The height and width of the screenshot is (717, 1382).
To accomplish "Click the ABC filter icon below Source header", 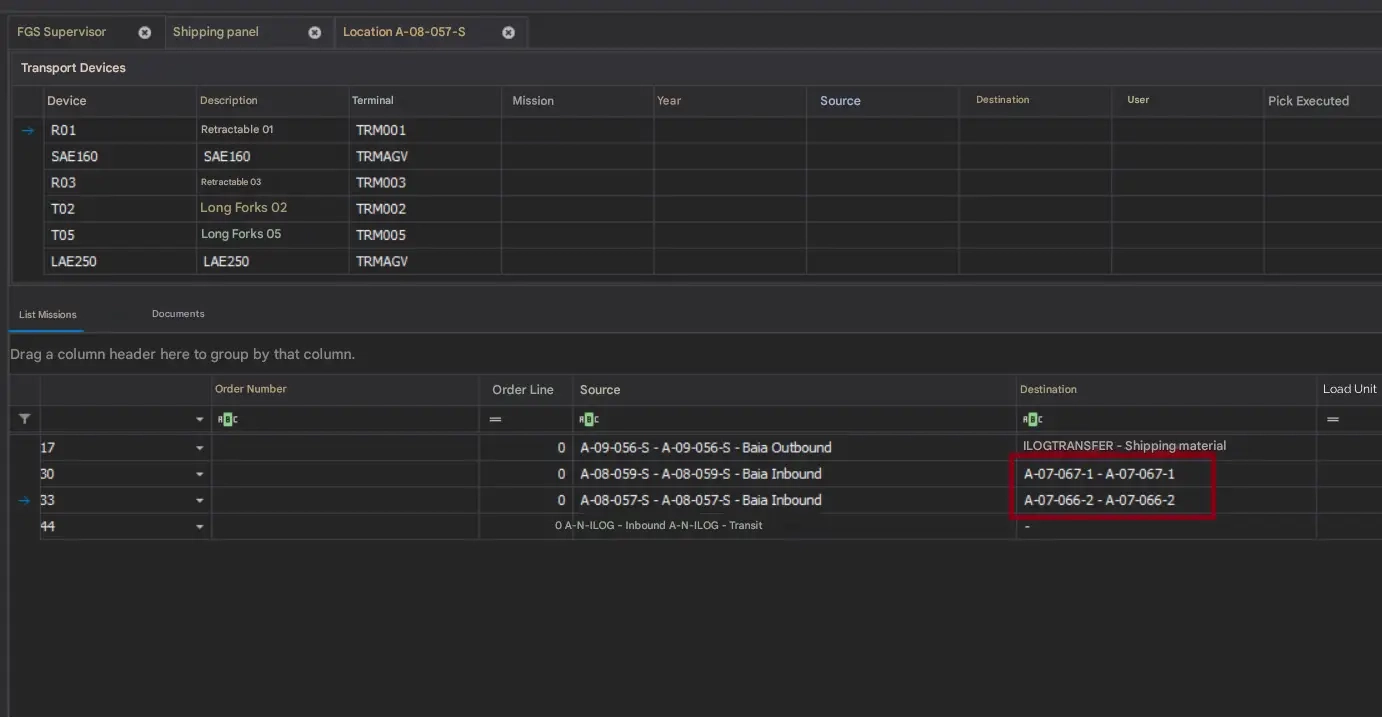I will click(x=588, y=419).
